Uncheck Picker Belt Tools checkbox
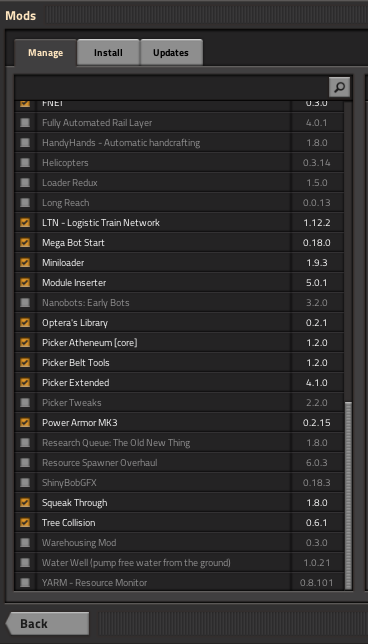The height and width of the screenshot is (644, 368). point(25,363)
